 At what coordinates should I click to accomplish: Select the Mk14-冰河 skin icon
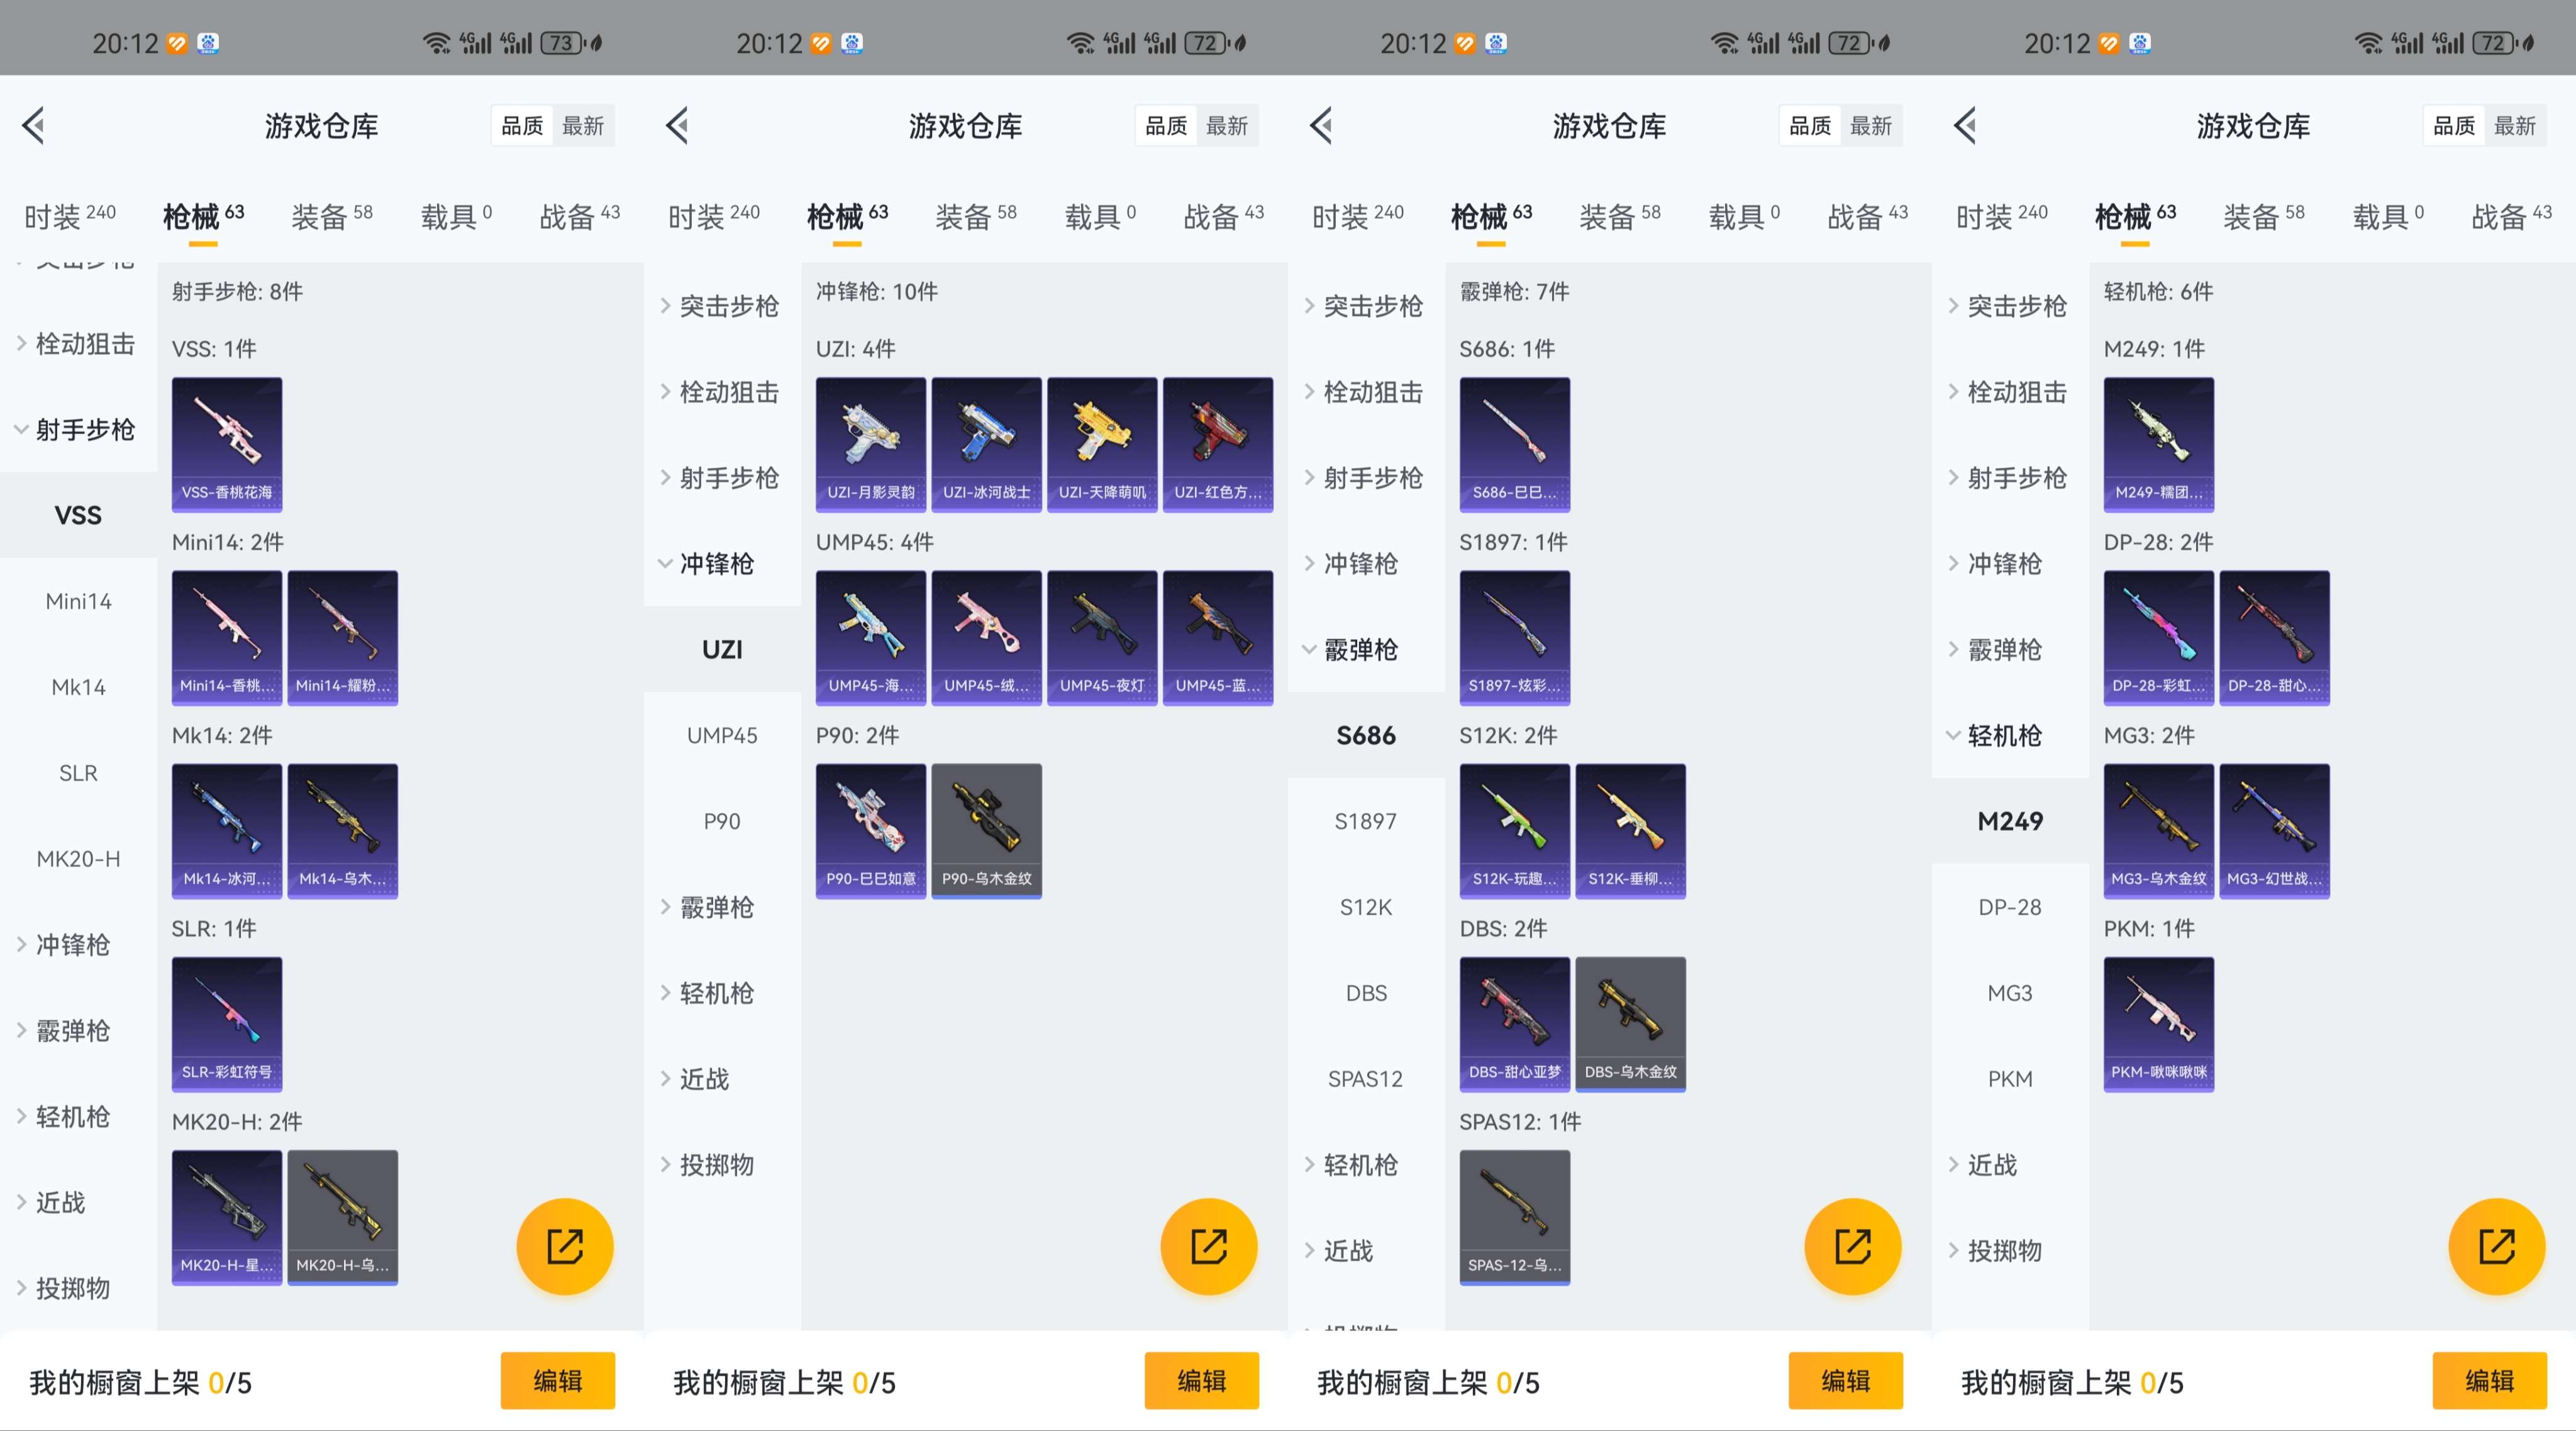point(227,831)
